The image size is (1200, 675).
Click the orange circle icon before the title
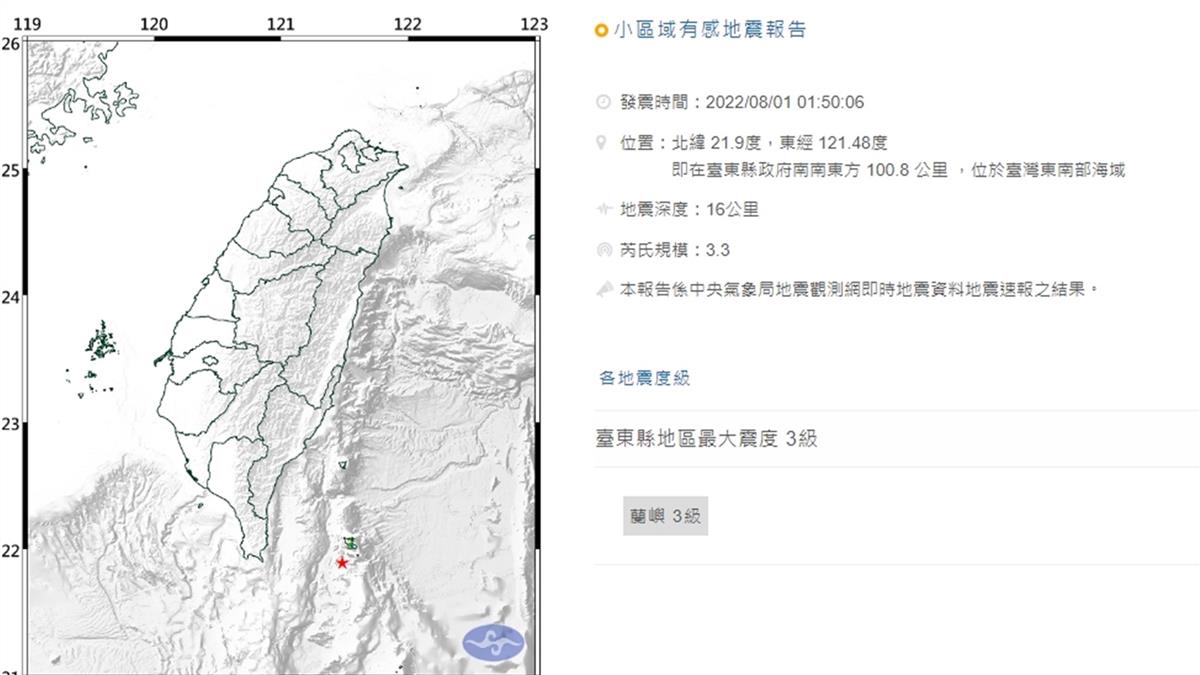tap(601, 31)
